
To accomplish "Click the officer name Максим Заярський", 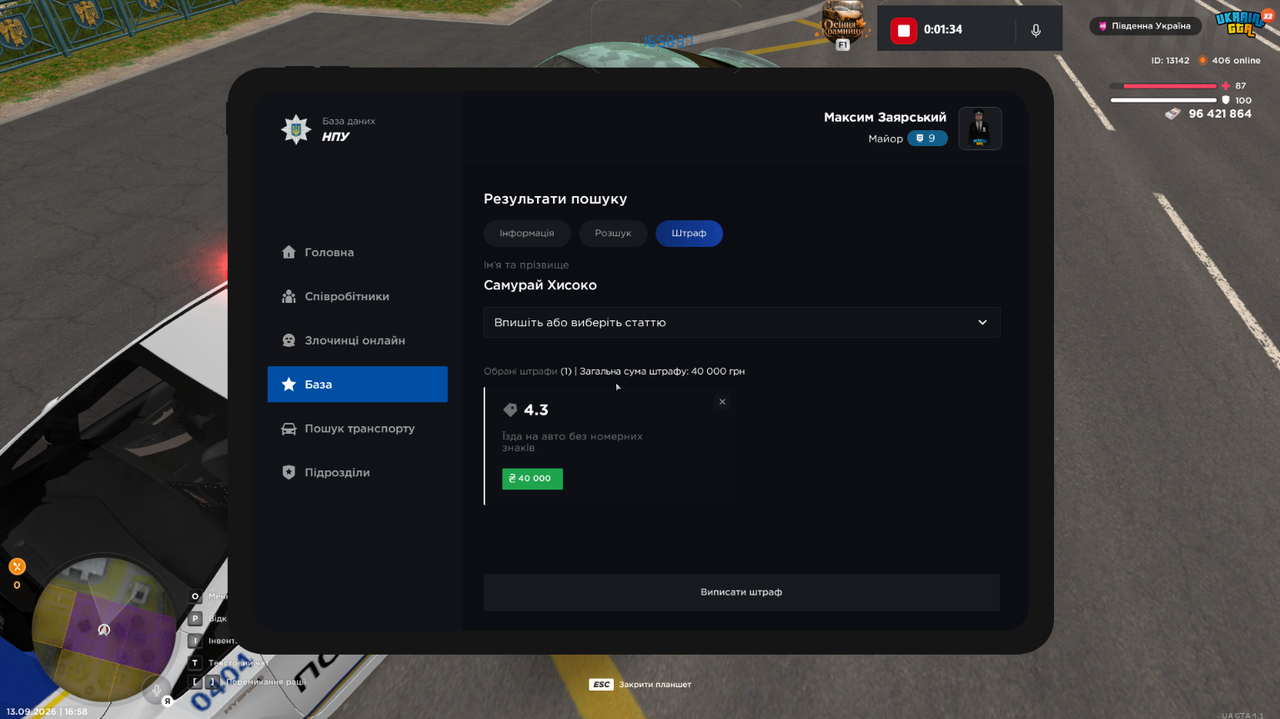I will 885,117.
